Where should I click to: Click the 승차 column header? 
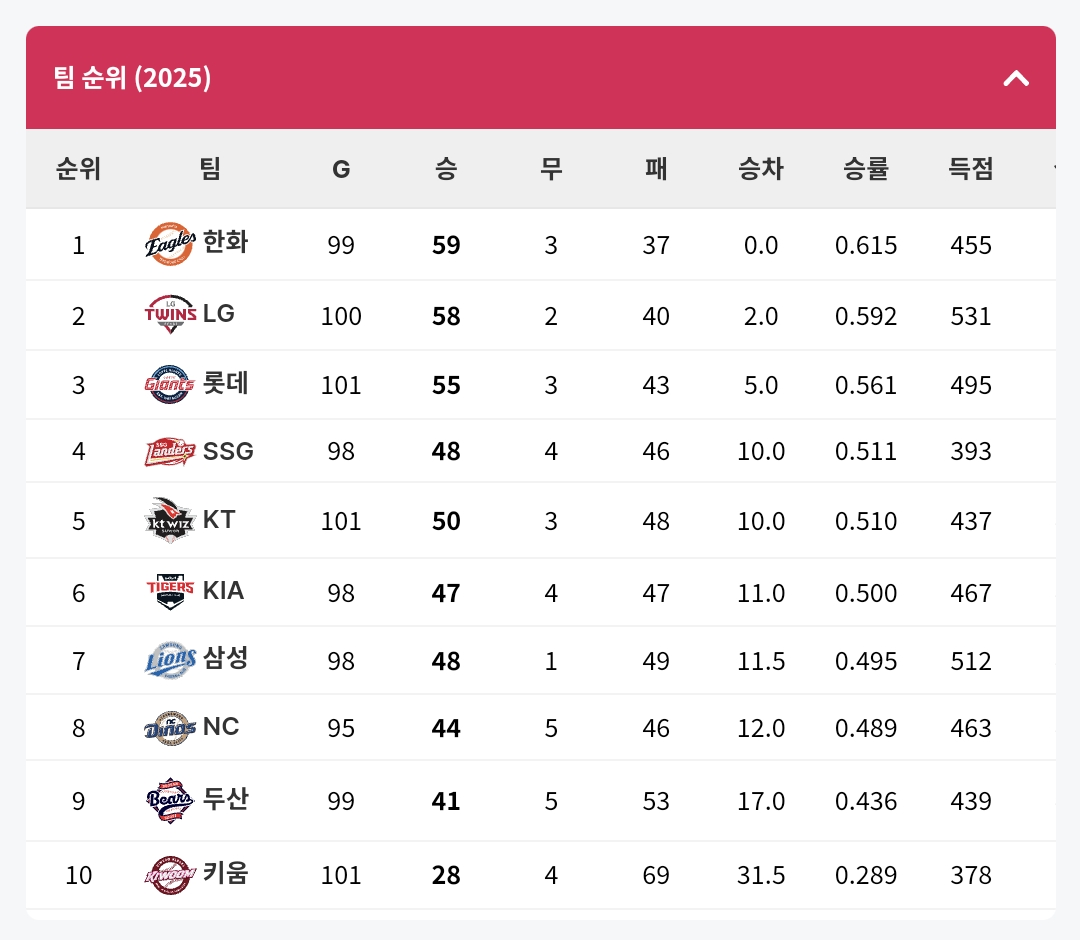click(761, 169)
